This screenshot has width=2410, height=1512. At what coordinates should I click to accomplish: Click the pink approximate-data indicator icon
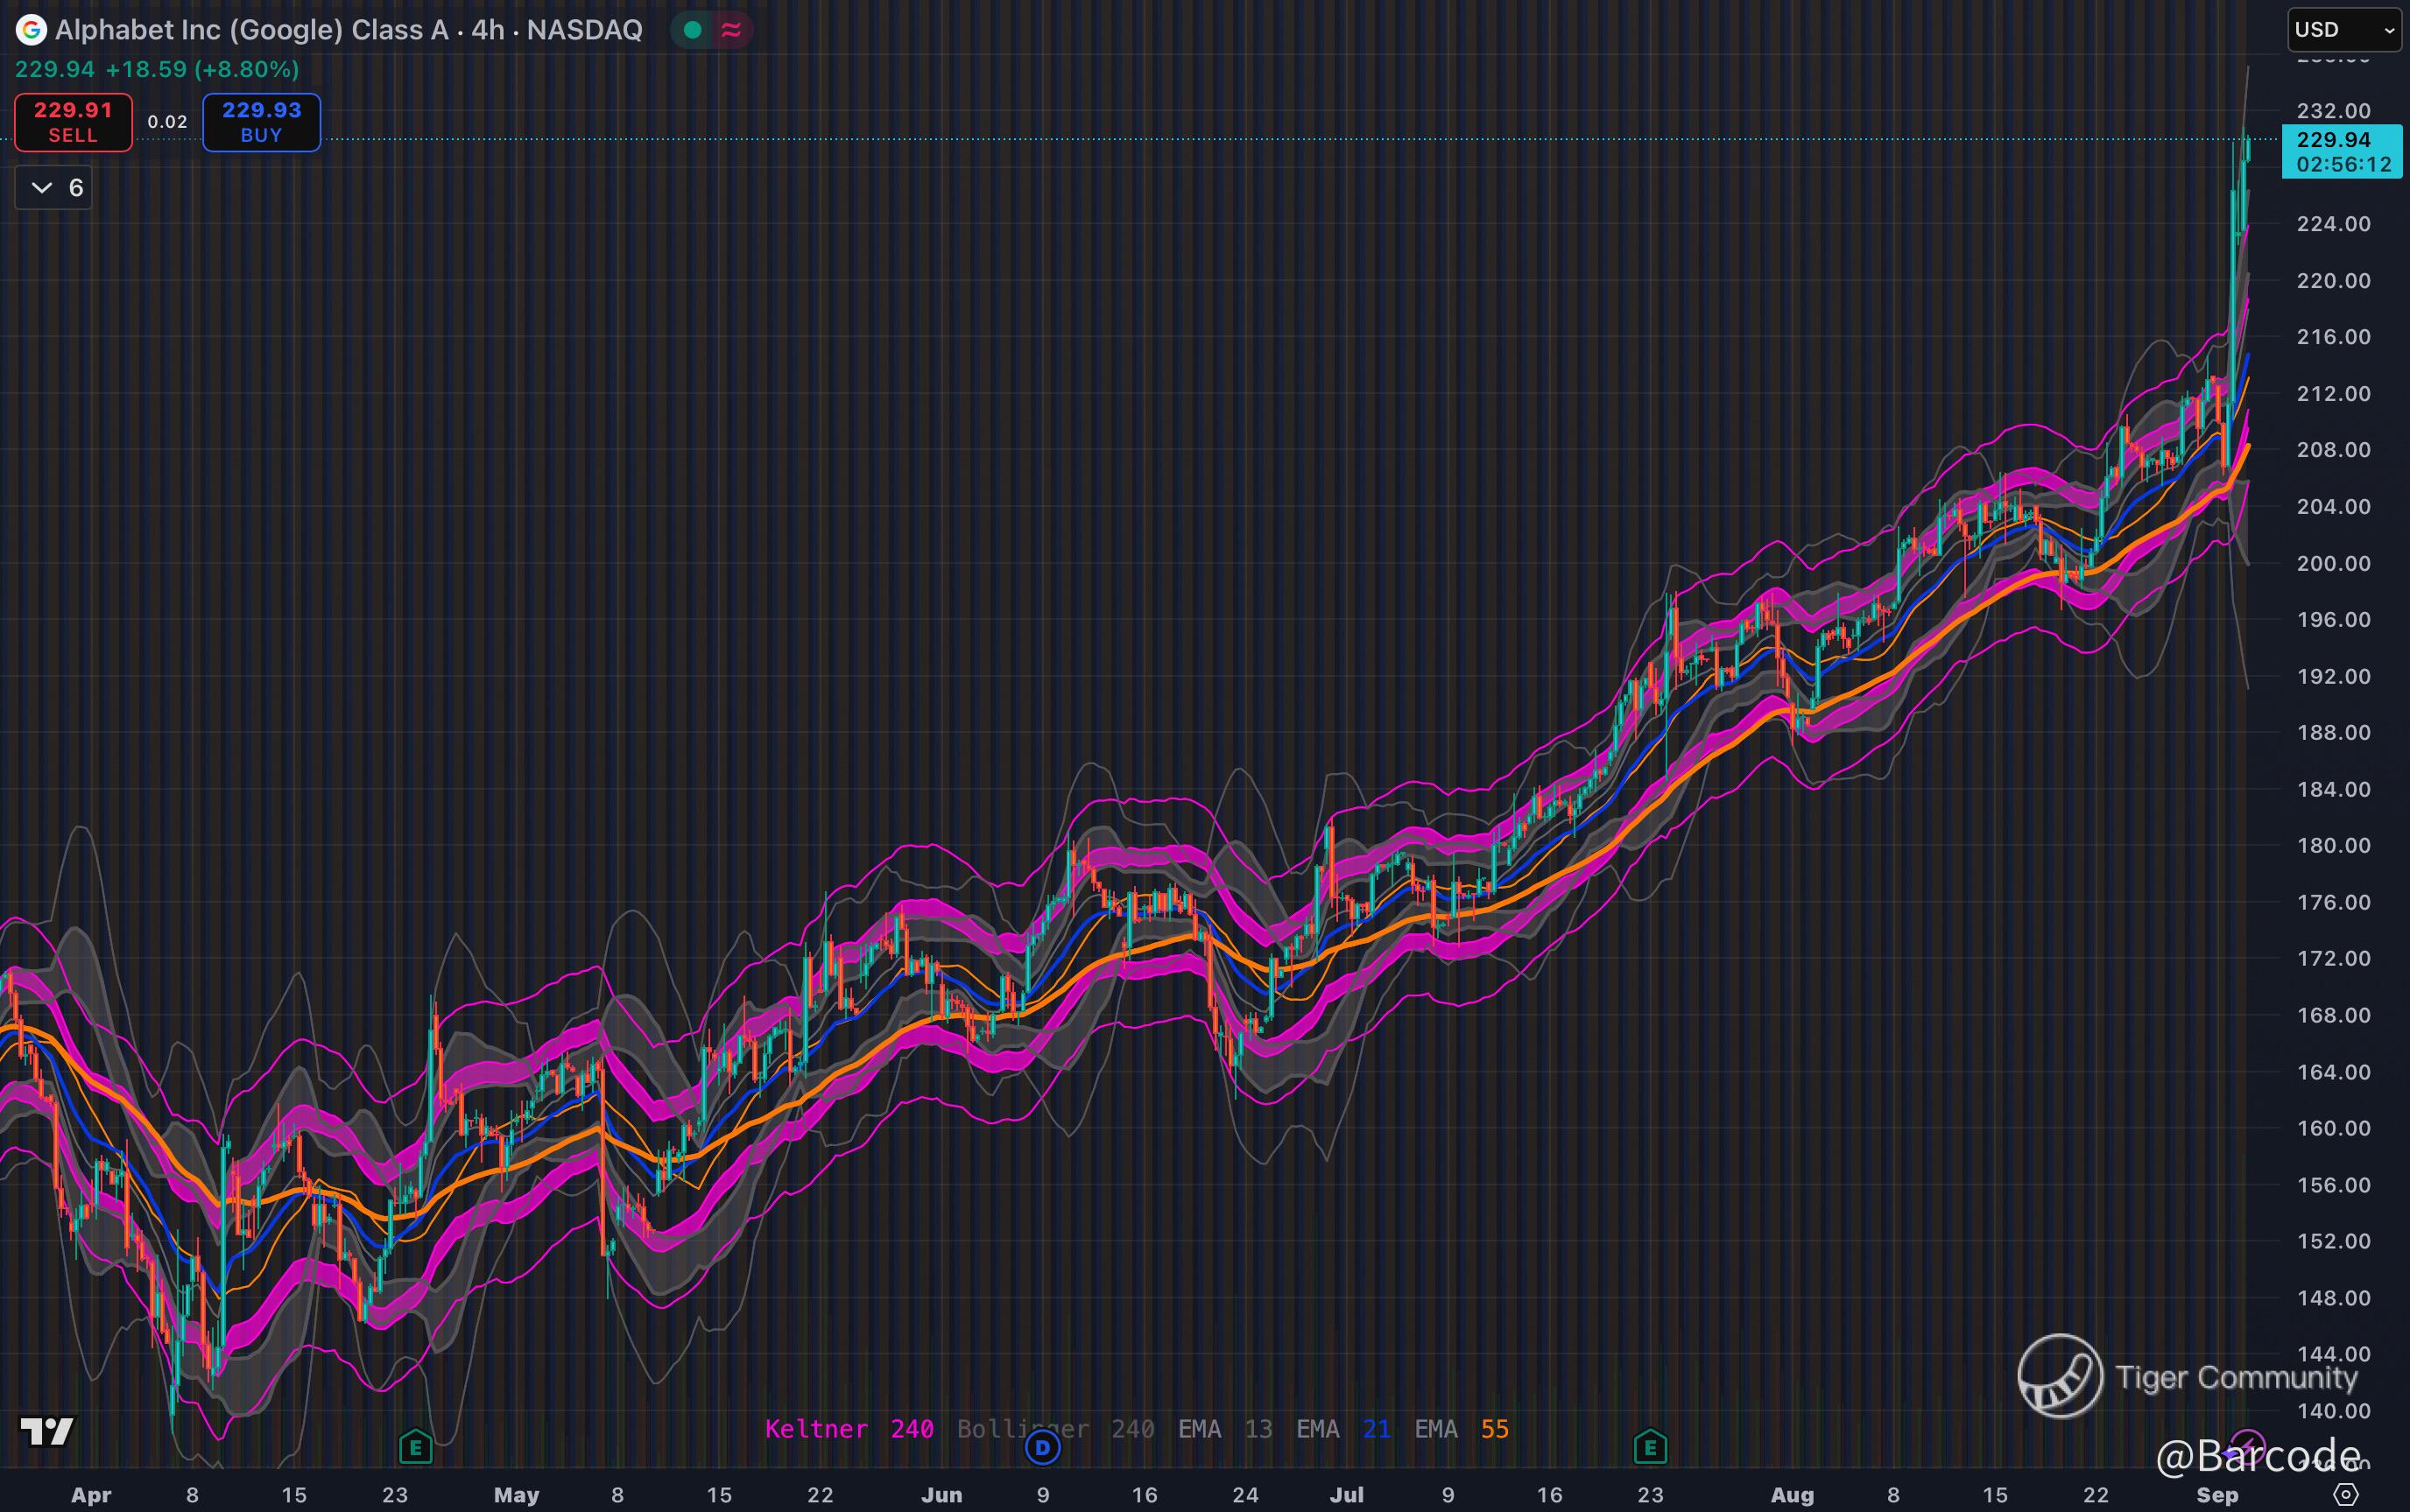[x=731, y=30]
